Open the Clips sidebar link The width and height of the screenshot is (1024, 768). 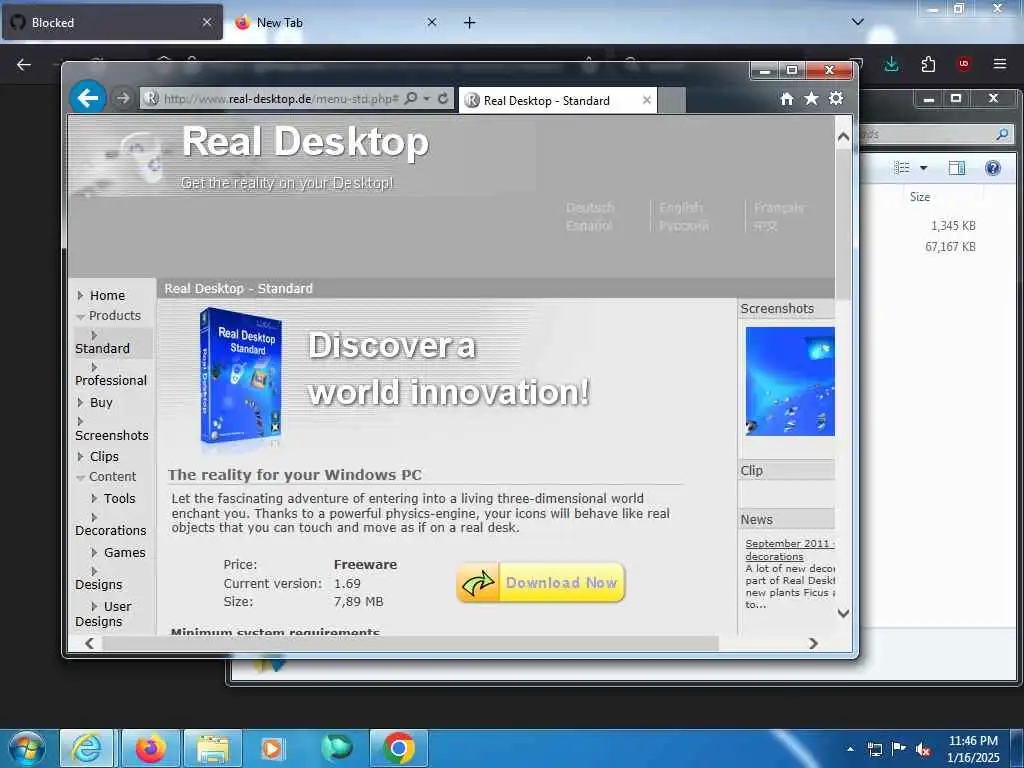104,456
